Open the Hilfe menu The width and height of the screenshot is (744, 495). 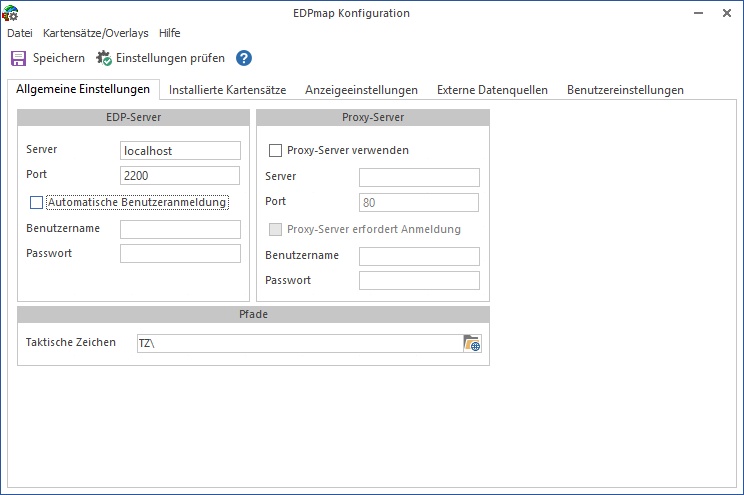click(169, 33)
